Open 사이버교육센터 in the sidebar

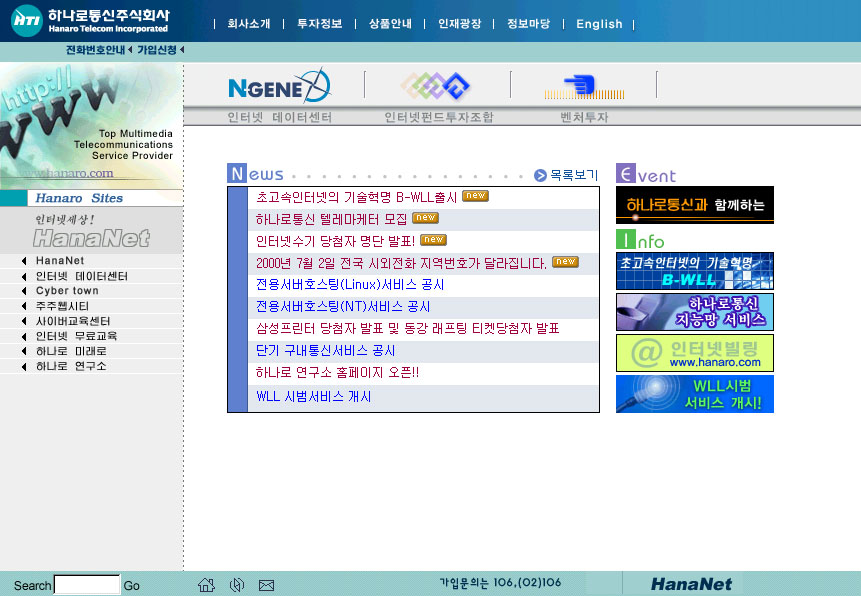(73, 321)
